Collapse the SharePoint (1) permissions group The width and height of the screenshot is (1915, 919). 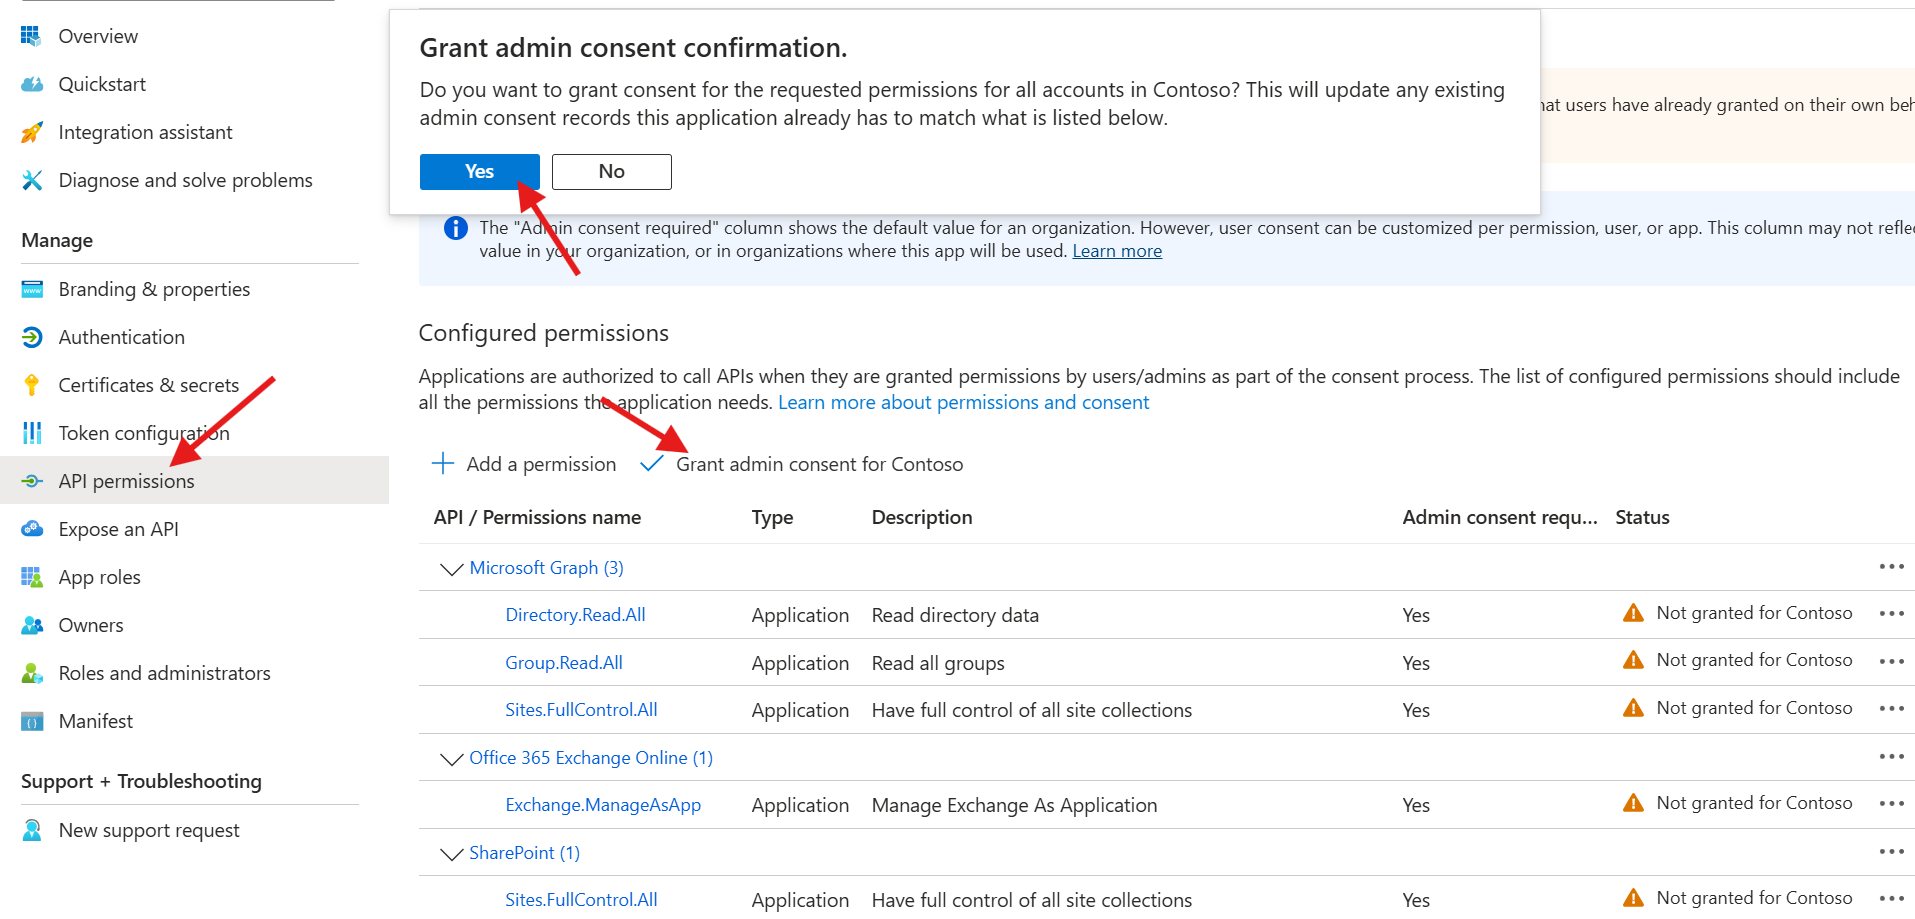[x=451, y=853]
